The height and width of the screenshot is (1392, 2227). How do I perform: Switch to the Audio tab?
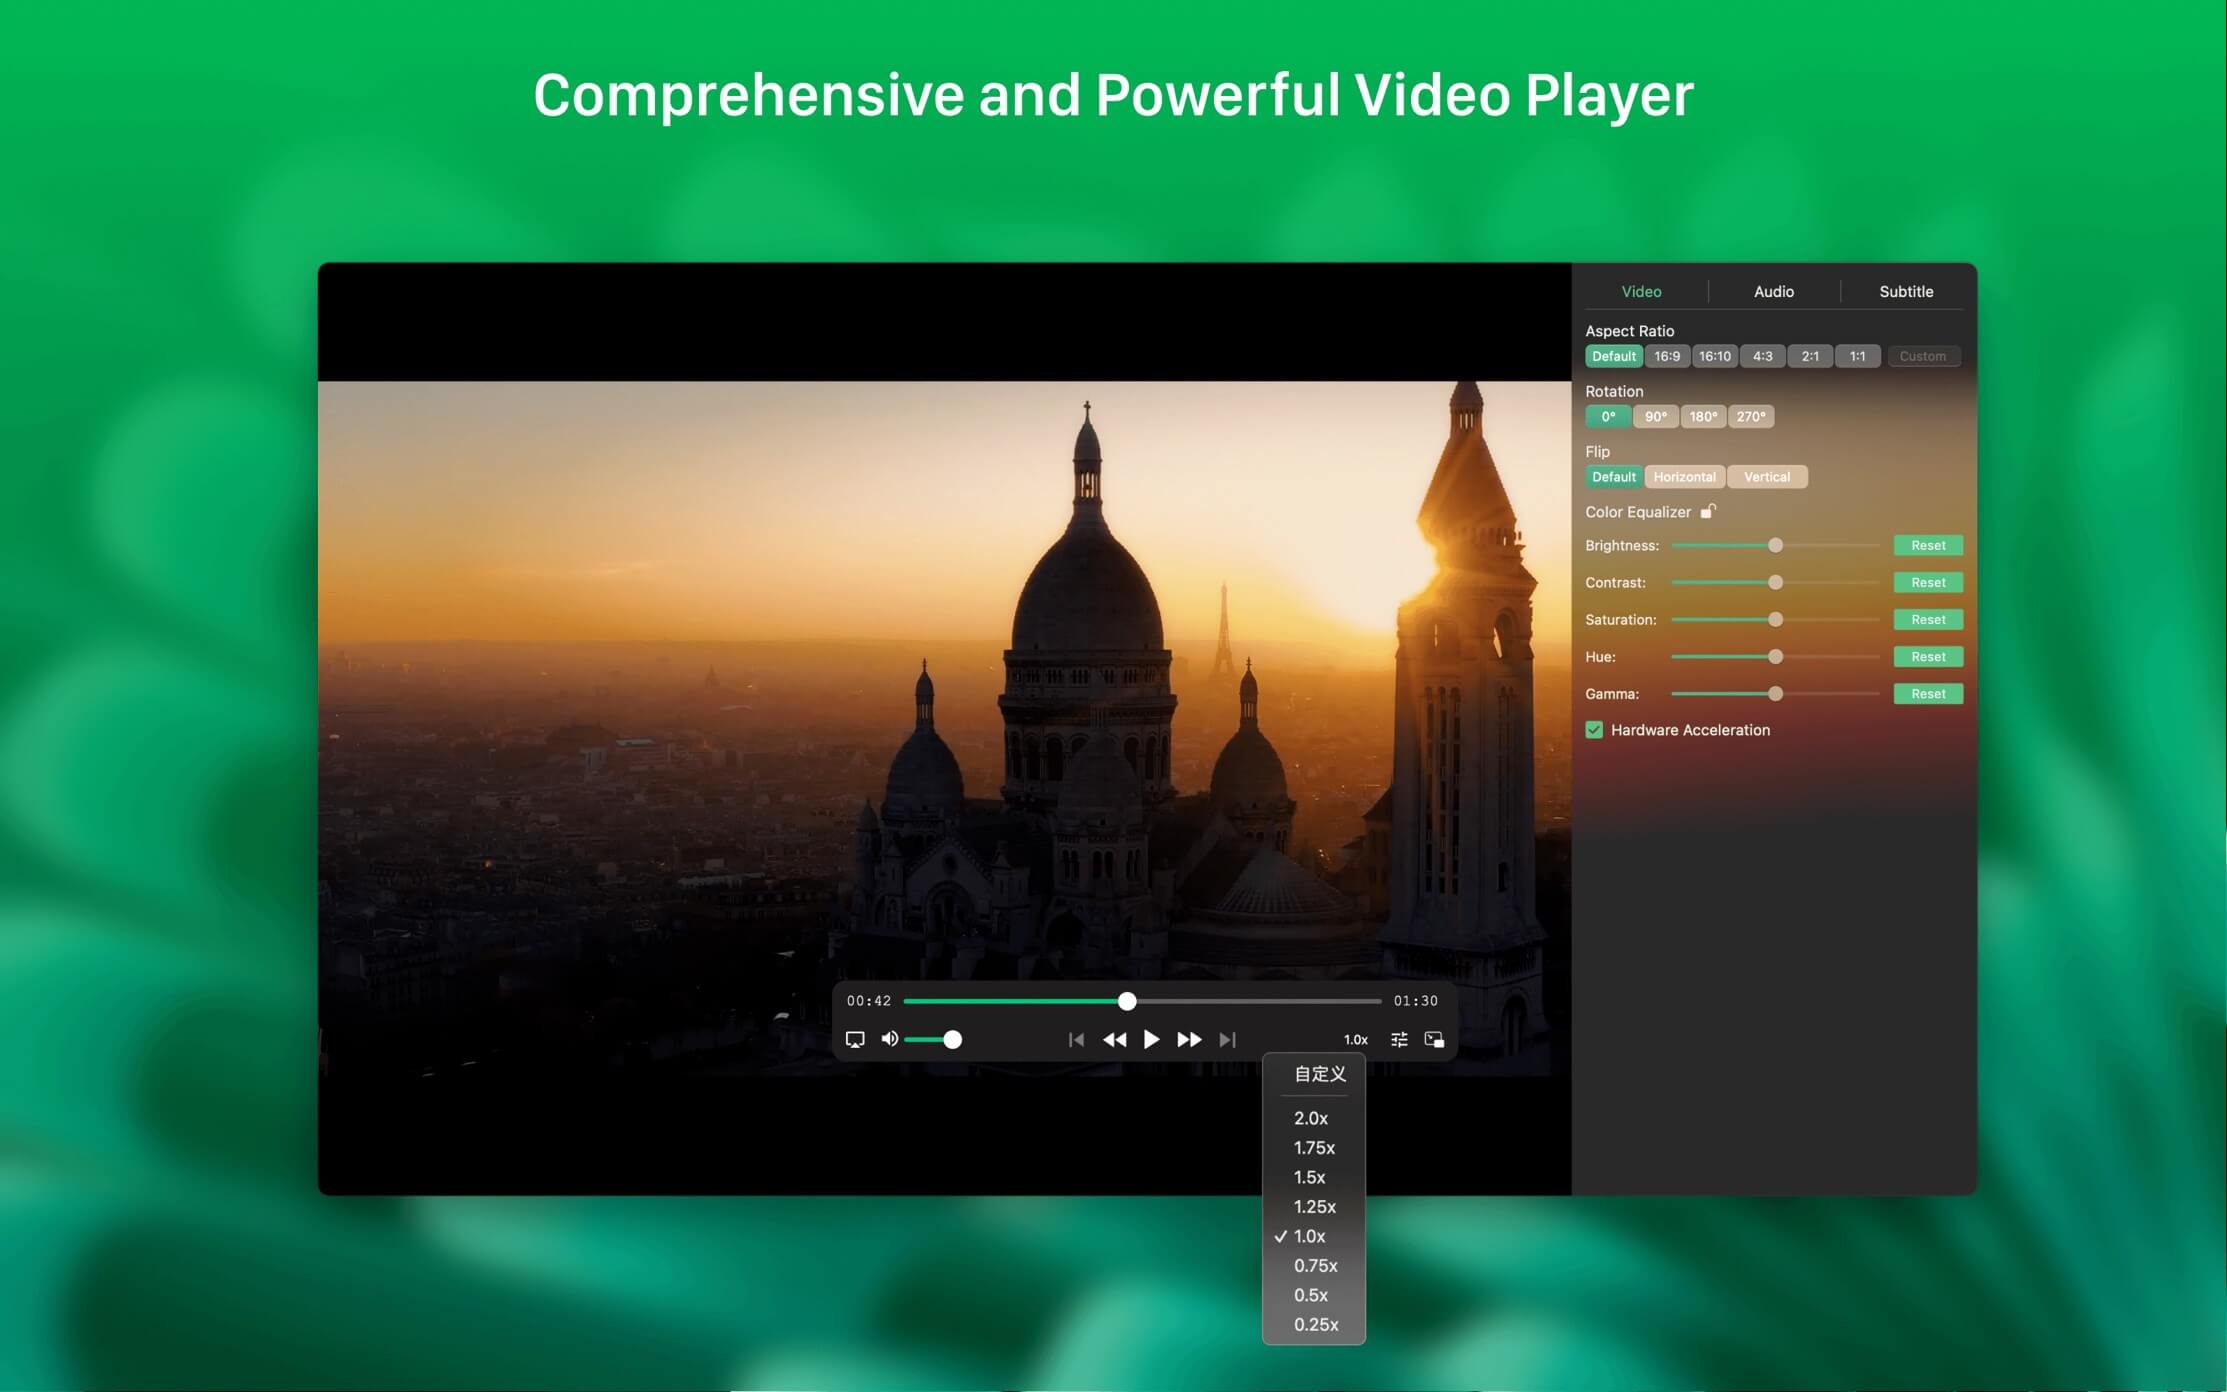[x=1773, y=291]
